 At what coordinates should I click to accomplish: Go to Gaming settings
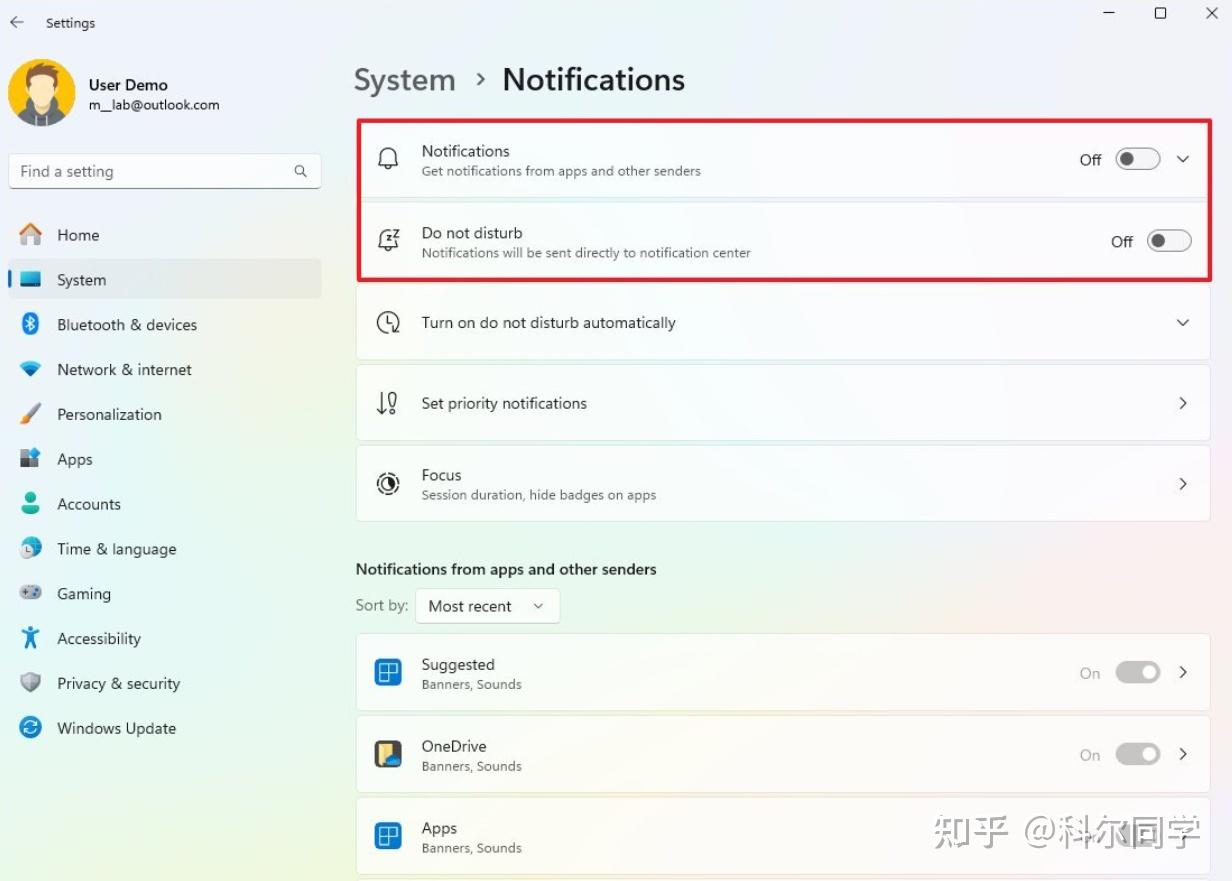[x=84, y=593]
